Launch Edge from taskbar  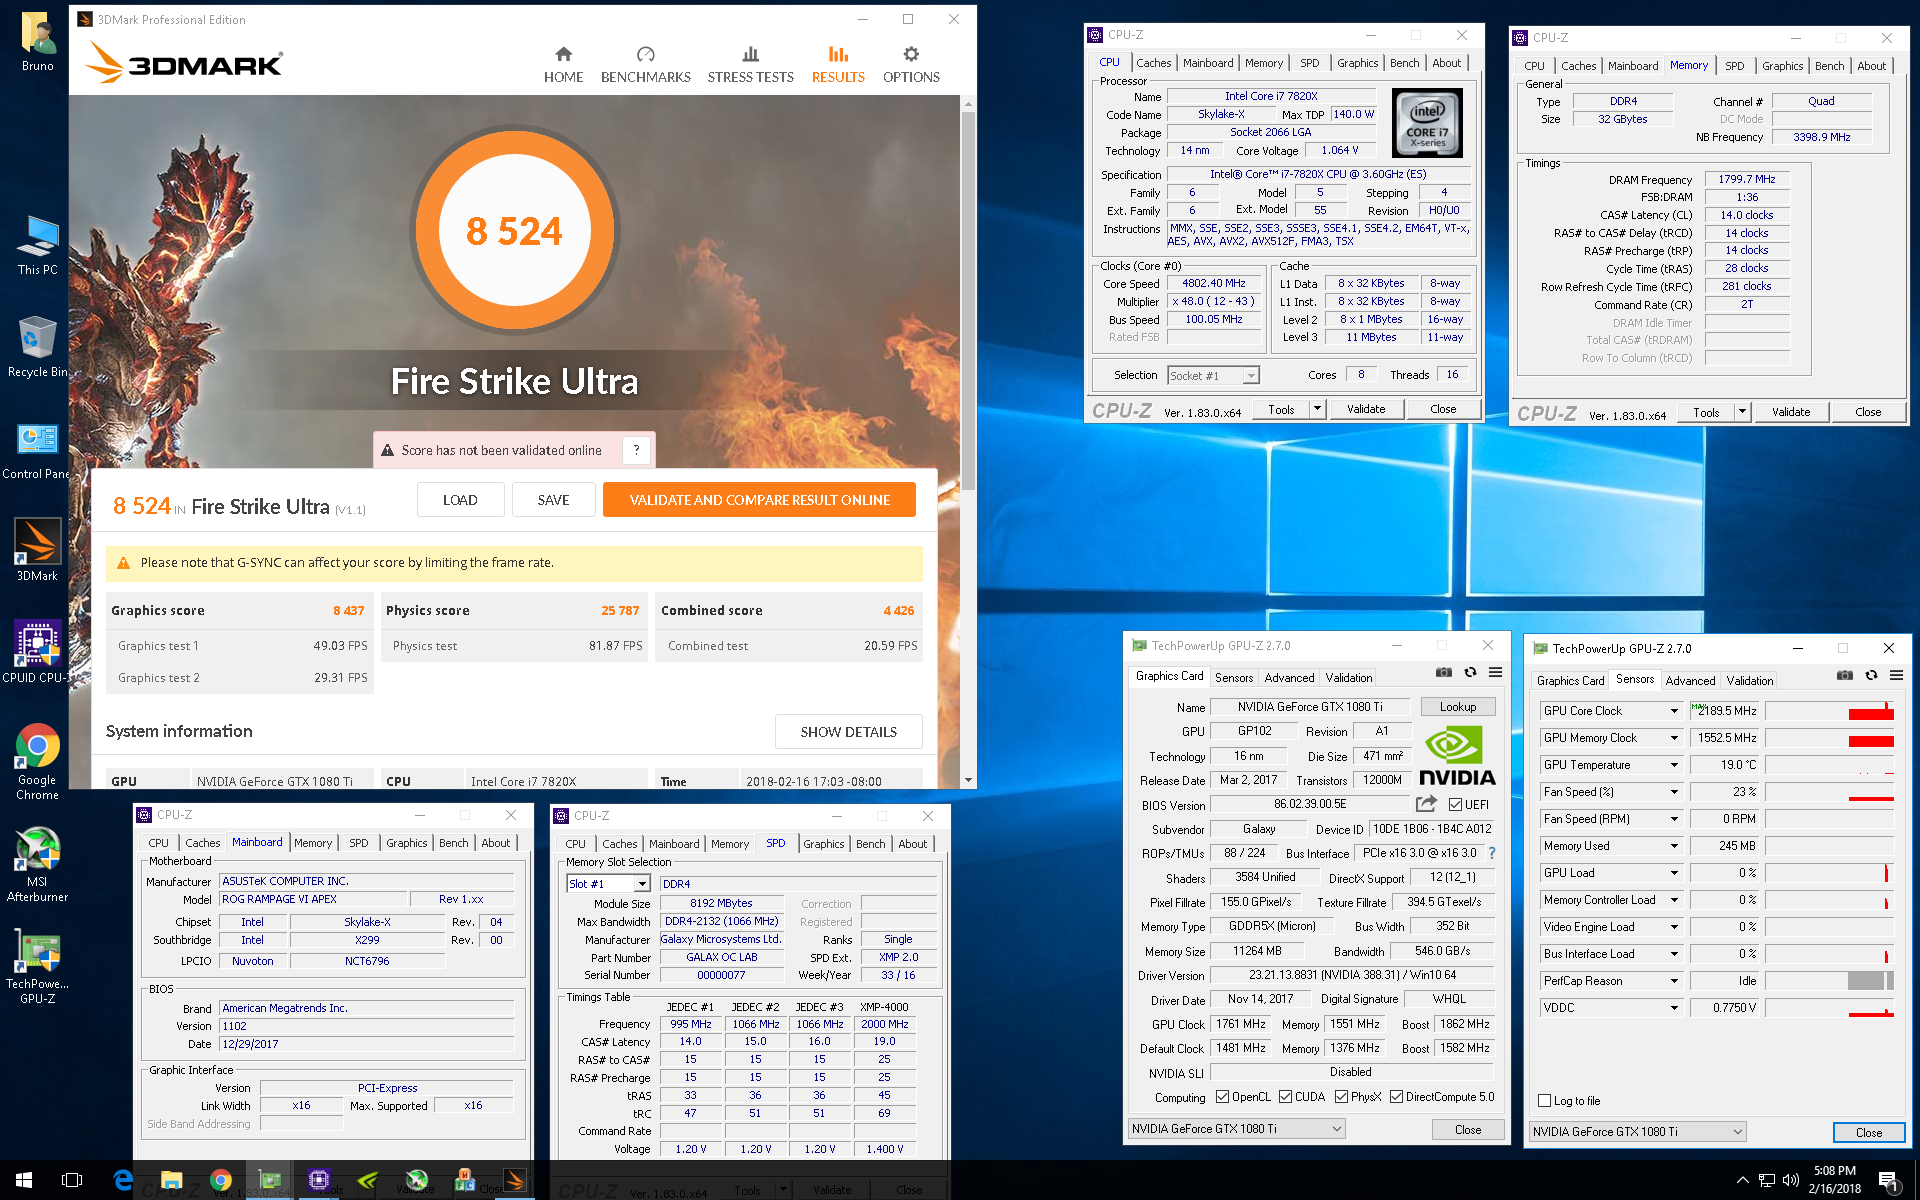pos(123,1180)
